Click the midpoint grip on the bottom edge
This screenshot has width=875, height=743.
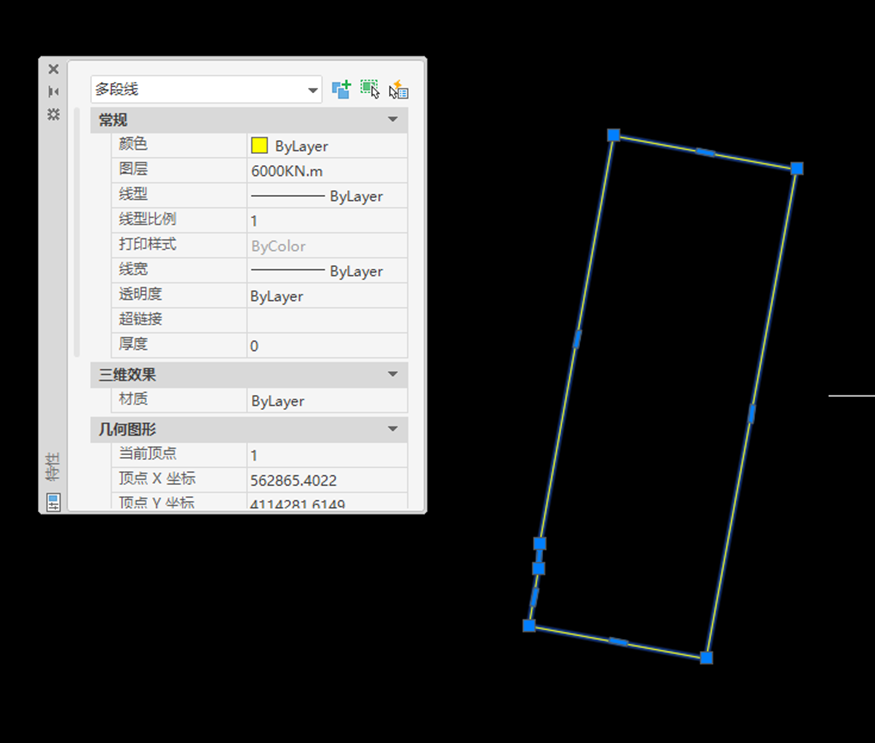618,642
